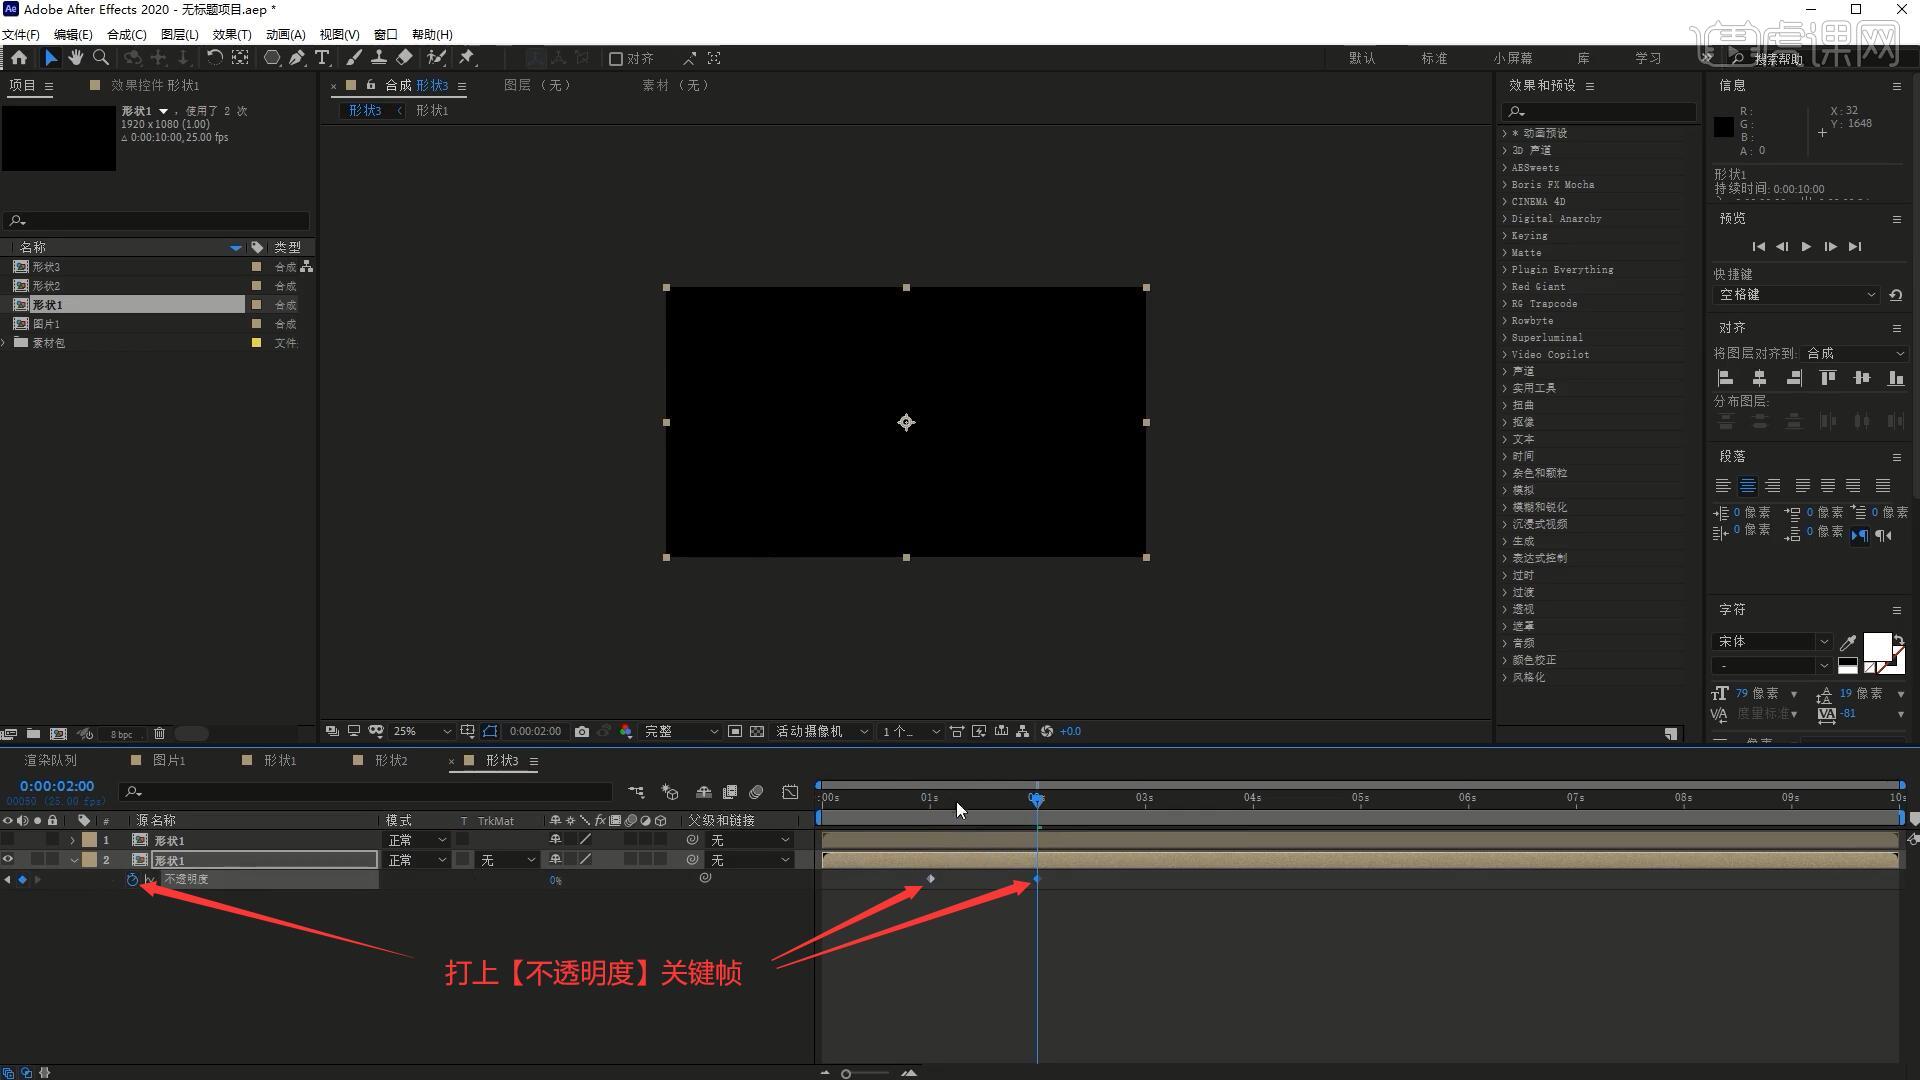Select the 标准 workspace

[x=1434, y=59]
